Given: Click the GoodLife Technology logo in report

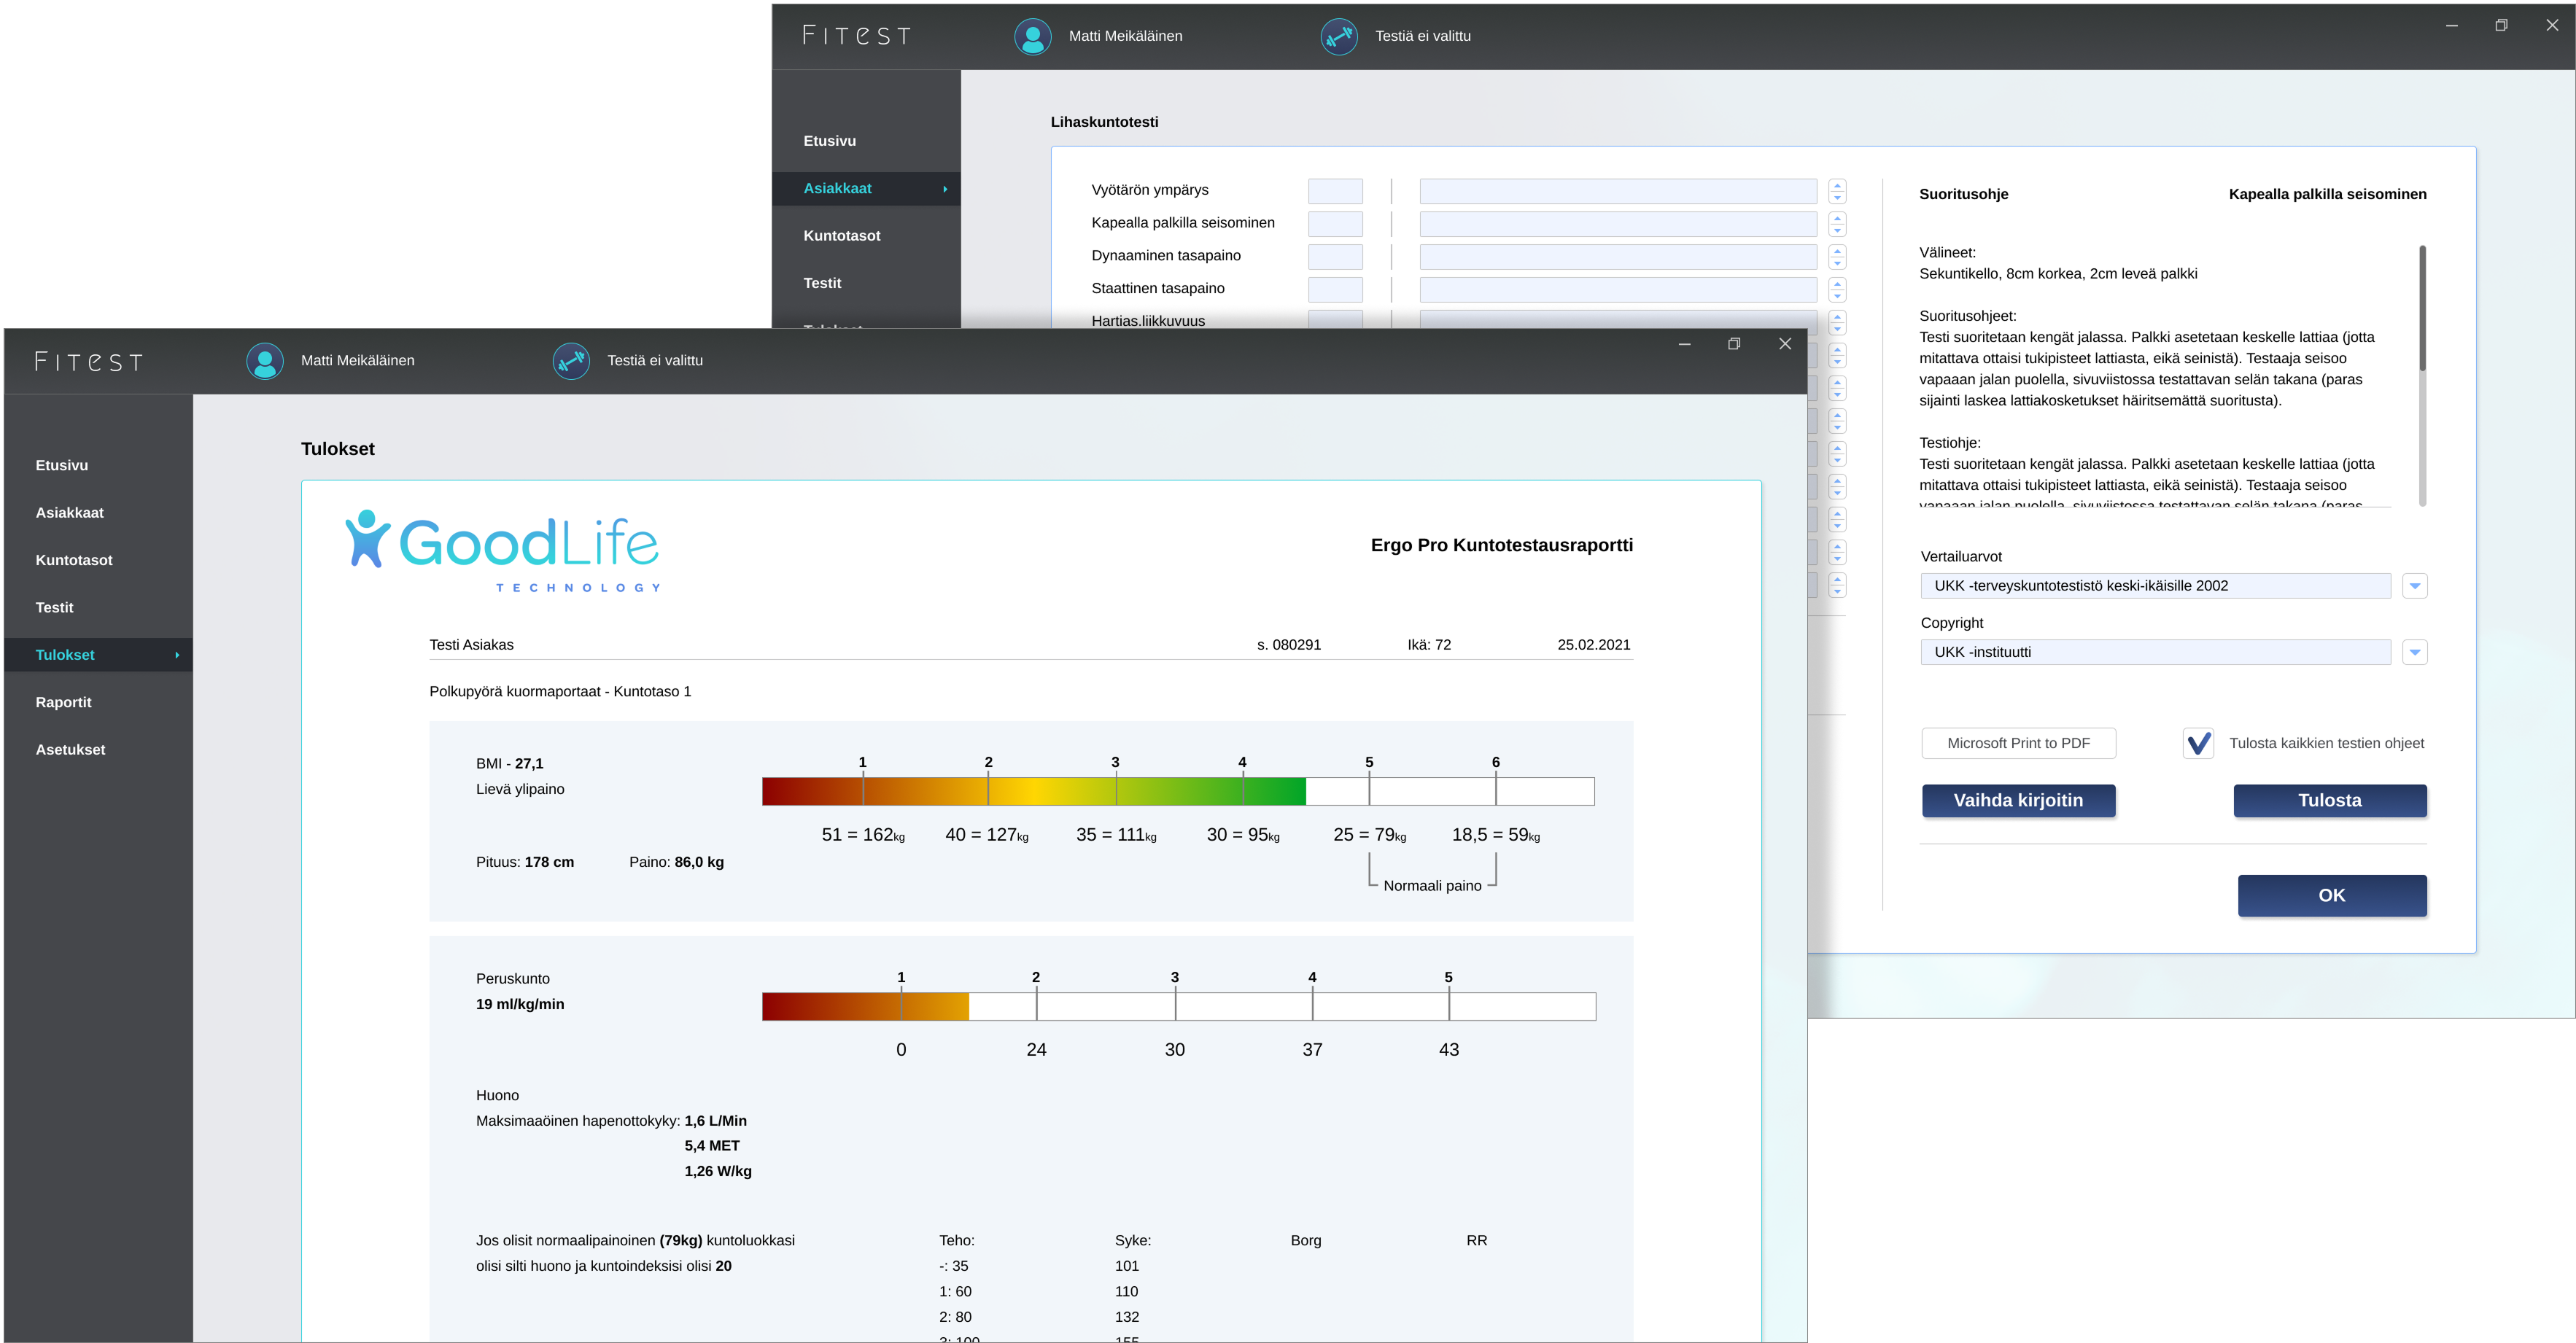Looking at the screenshot, I should coord(503,551).
